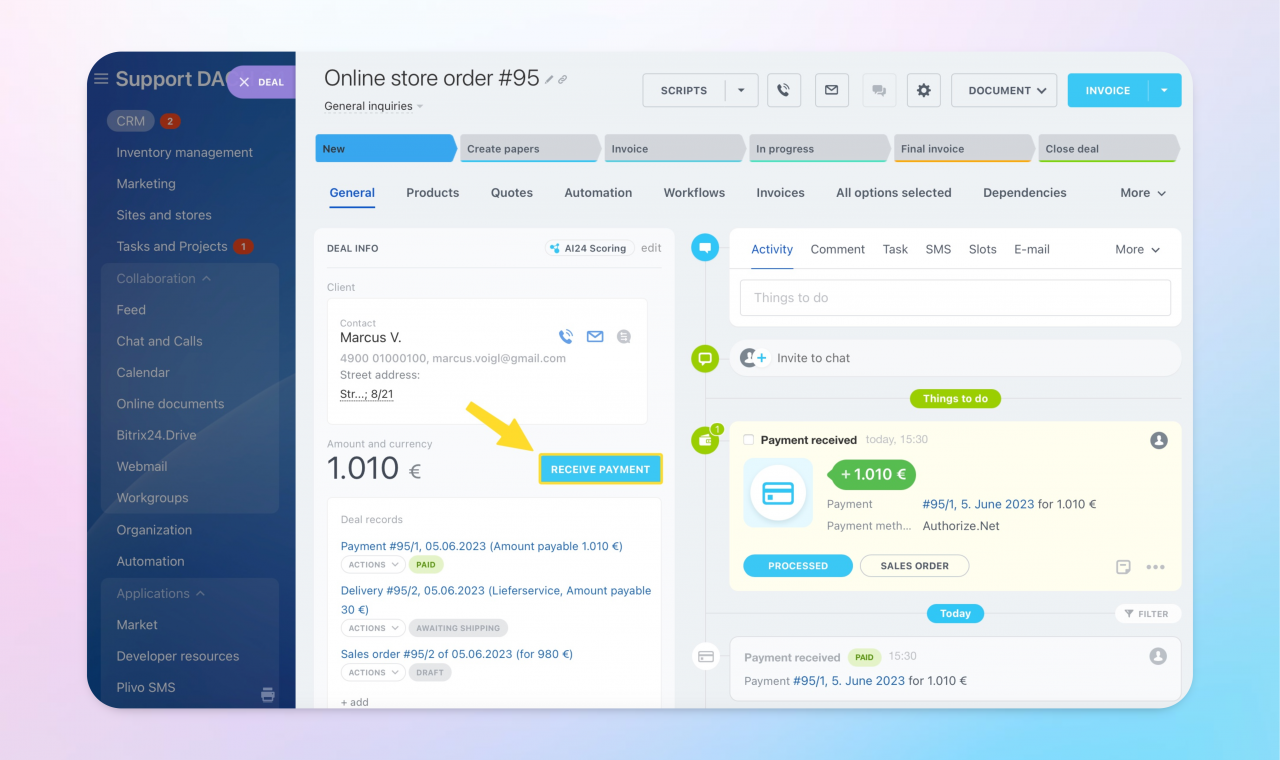Click the INVOICE button
This screenshot has width=1280, height=760.
click(x=1108, y=90)
